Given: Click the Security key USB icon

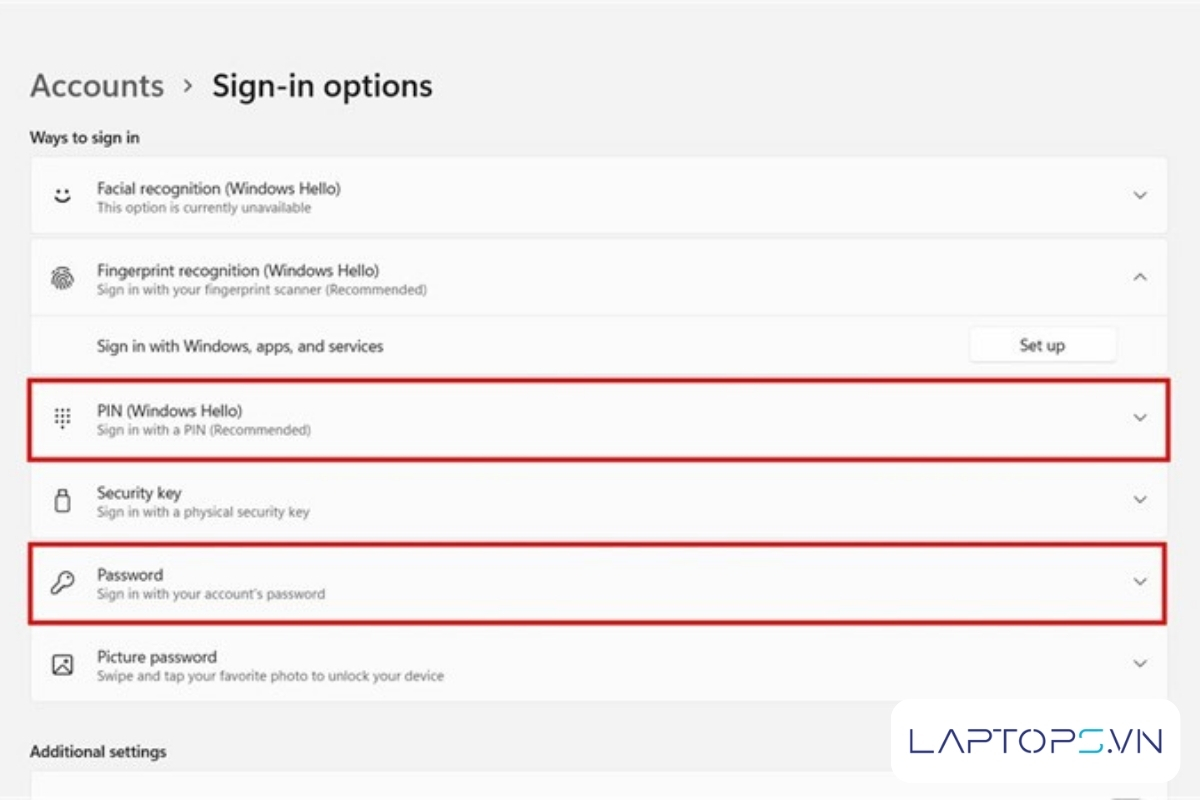Looking at the screenshot, I should click(x=63, y=501).
